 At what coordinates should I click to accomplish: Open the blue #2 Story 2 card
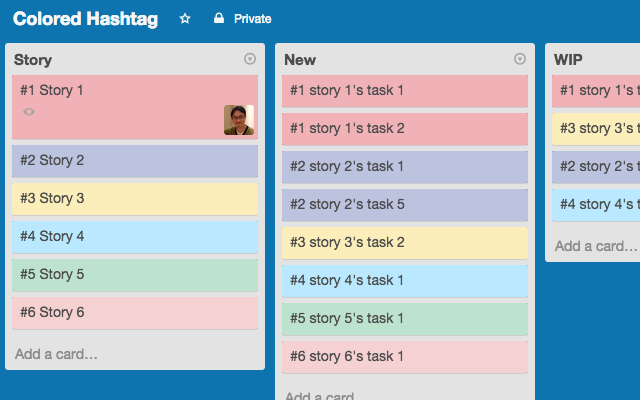point(135,161)
